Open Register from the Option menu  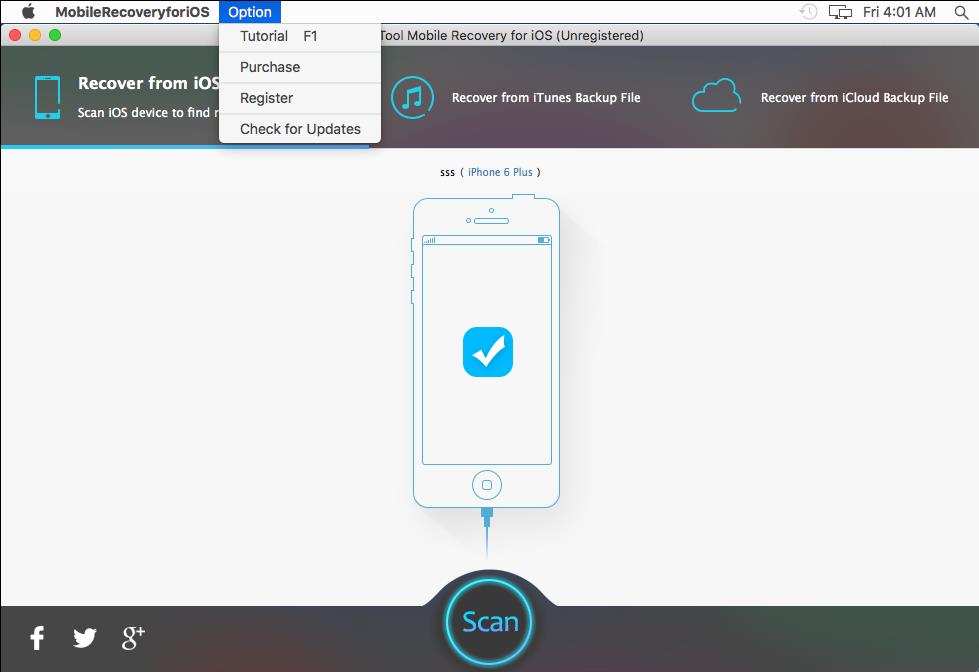(300, 98)
